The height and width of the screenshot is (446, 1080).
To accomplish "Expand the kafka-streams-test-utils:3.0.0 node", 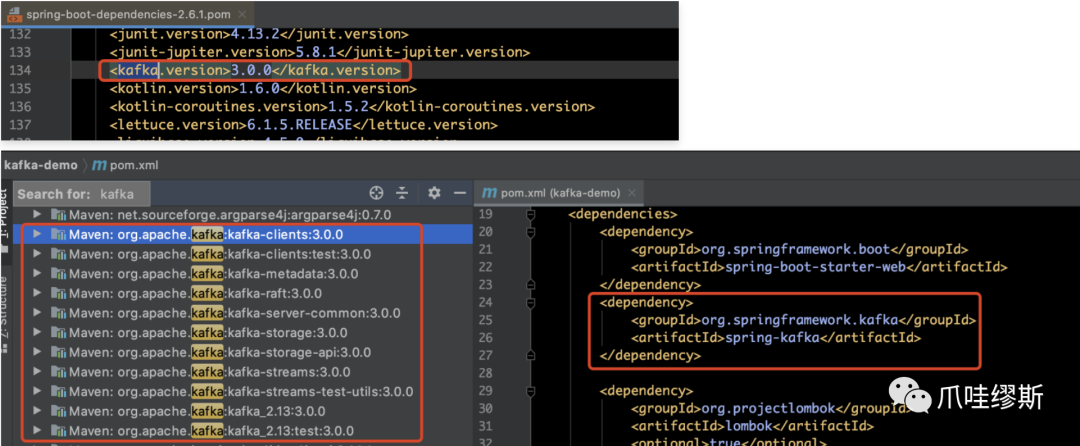I will [37, 392].
